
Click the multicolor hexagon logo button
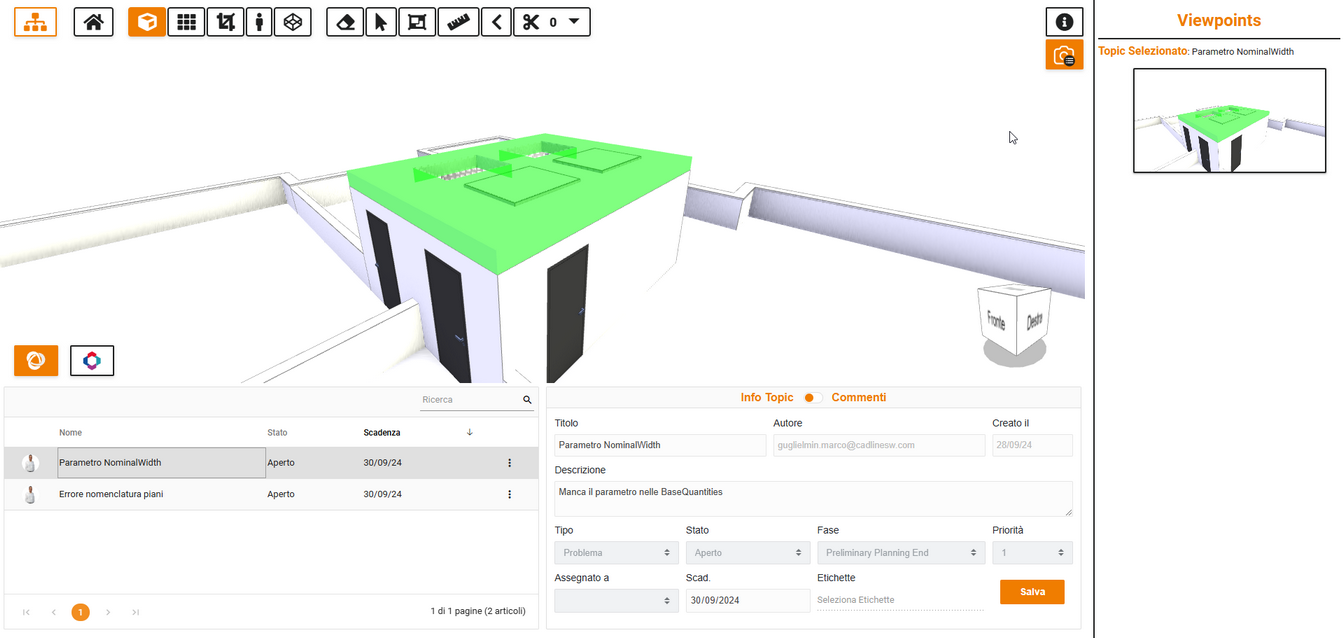92,360
